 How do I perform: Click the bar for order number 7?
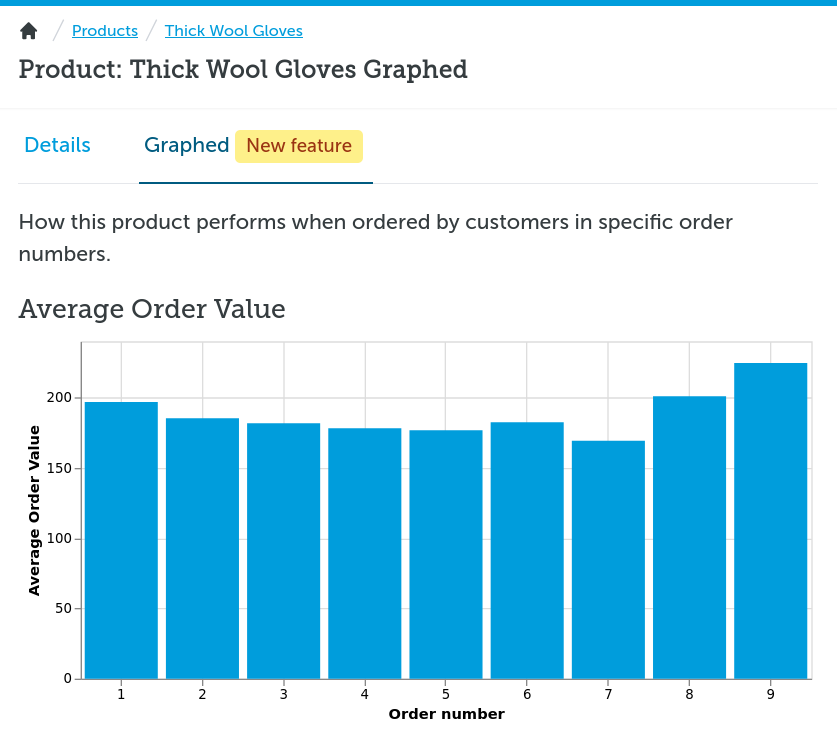[608, 559]
